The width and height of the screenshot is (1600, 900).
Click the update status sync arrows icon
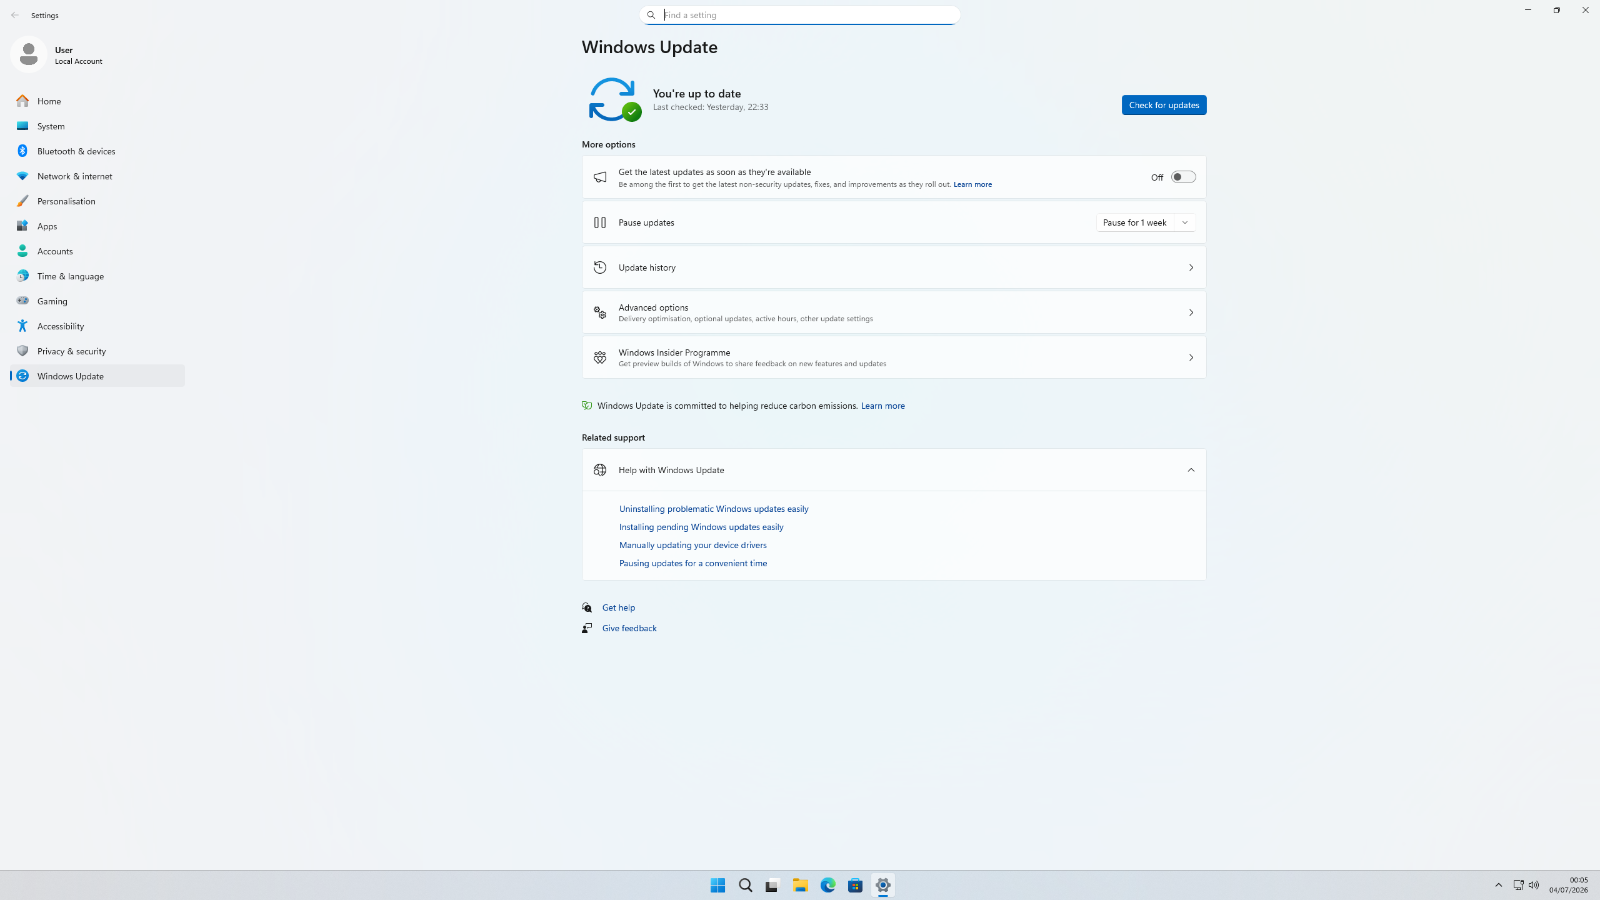tap(613, 100)
